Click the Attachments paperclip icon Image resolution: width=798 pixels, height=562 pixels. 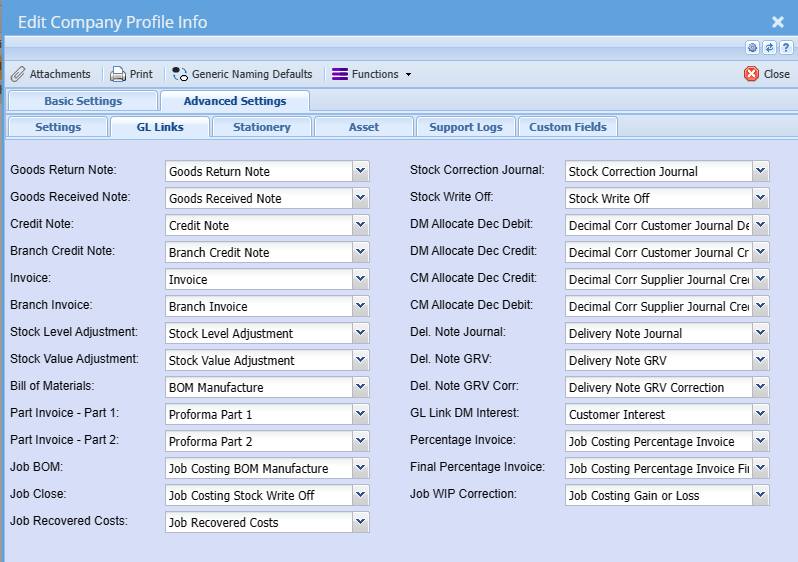click(x=18, y=74)
